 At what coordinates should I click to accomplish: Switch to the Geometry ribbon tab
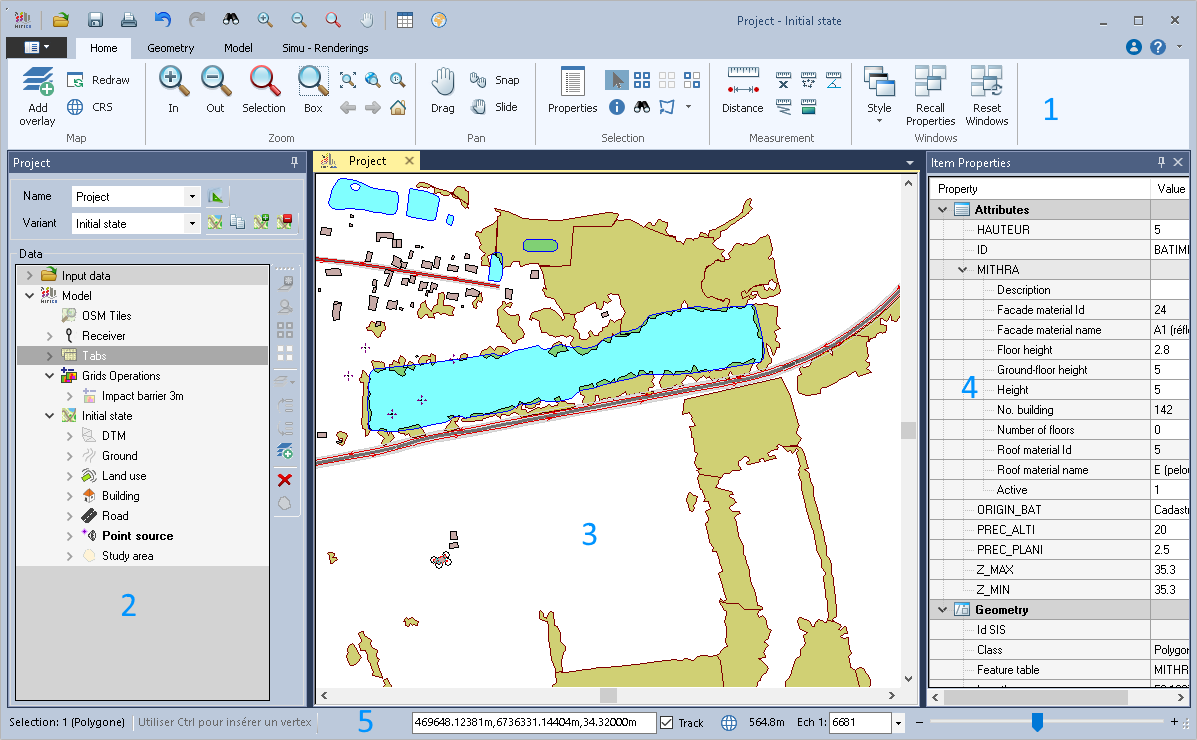click(170, 47)
